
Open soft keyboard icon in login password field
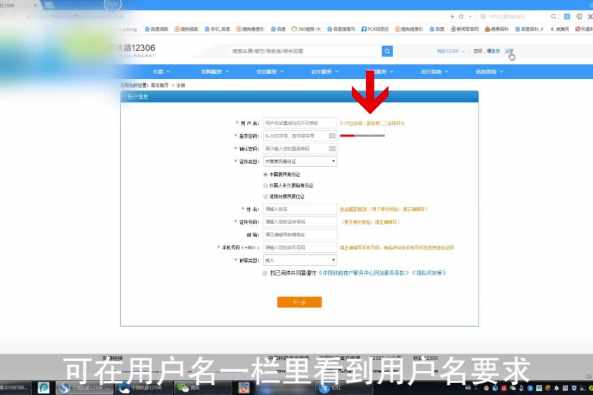pos(332,136)
